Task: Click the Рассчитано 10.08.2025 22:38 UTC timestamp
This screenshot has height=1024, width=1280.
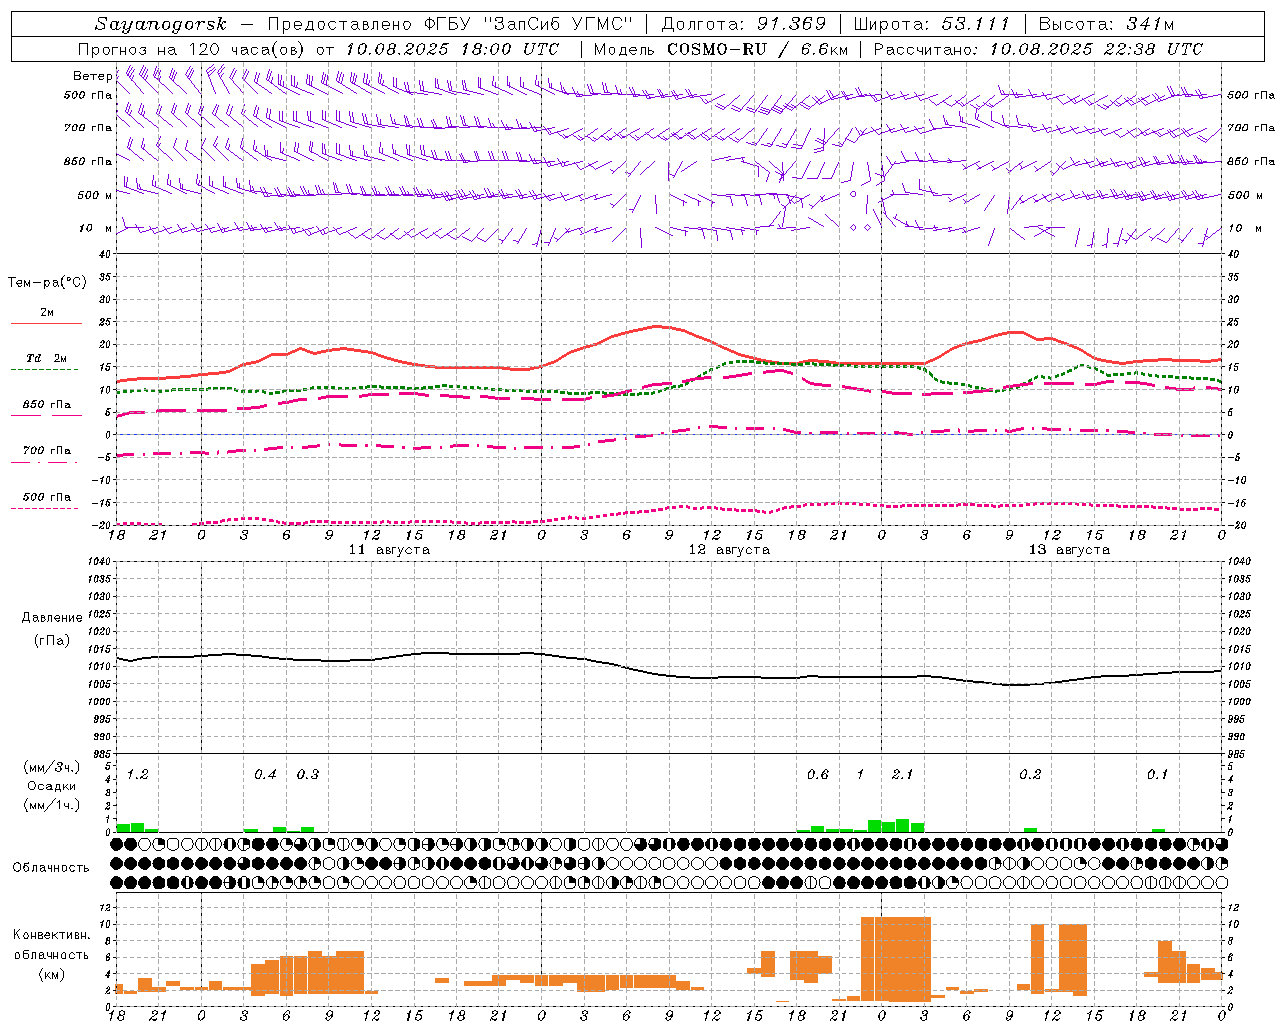Action: click(x=1038, y=49)
